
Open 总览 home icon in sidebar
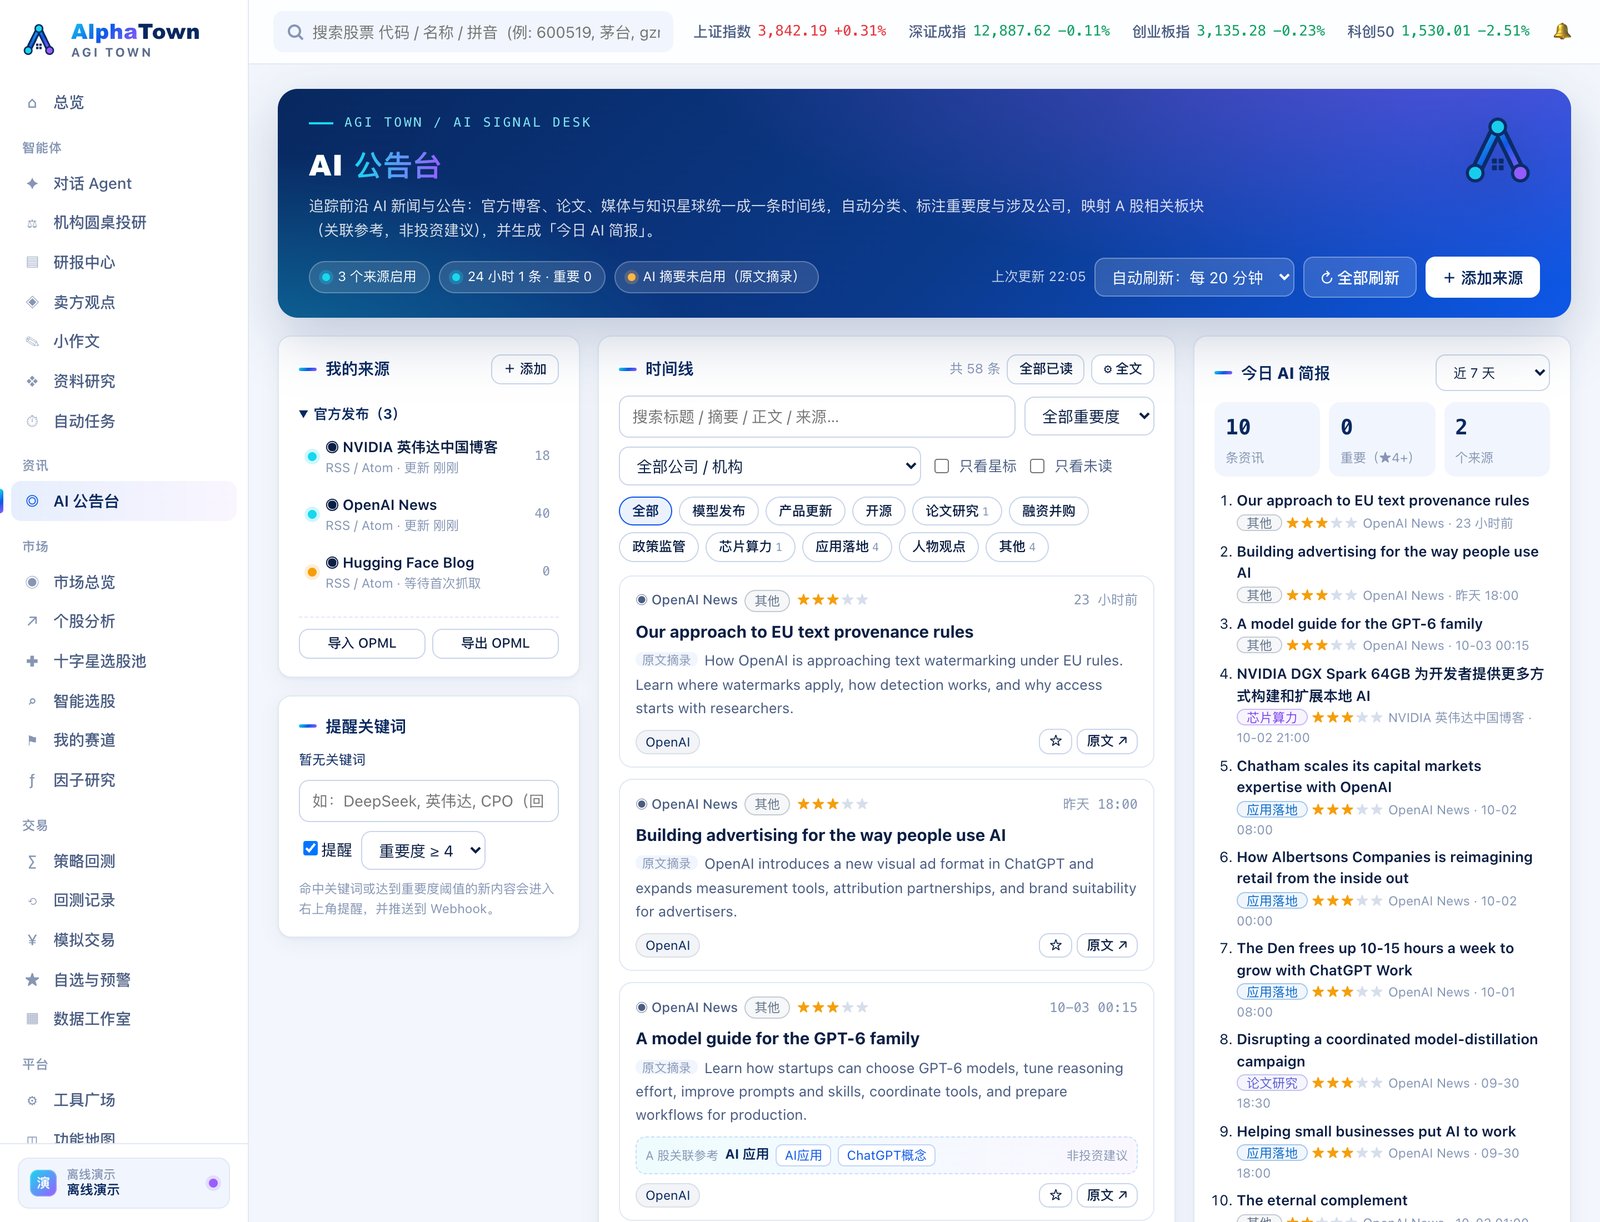pos(32,103)
